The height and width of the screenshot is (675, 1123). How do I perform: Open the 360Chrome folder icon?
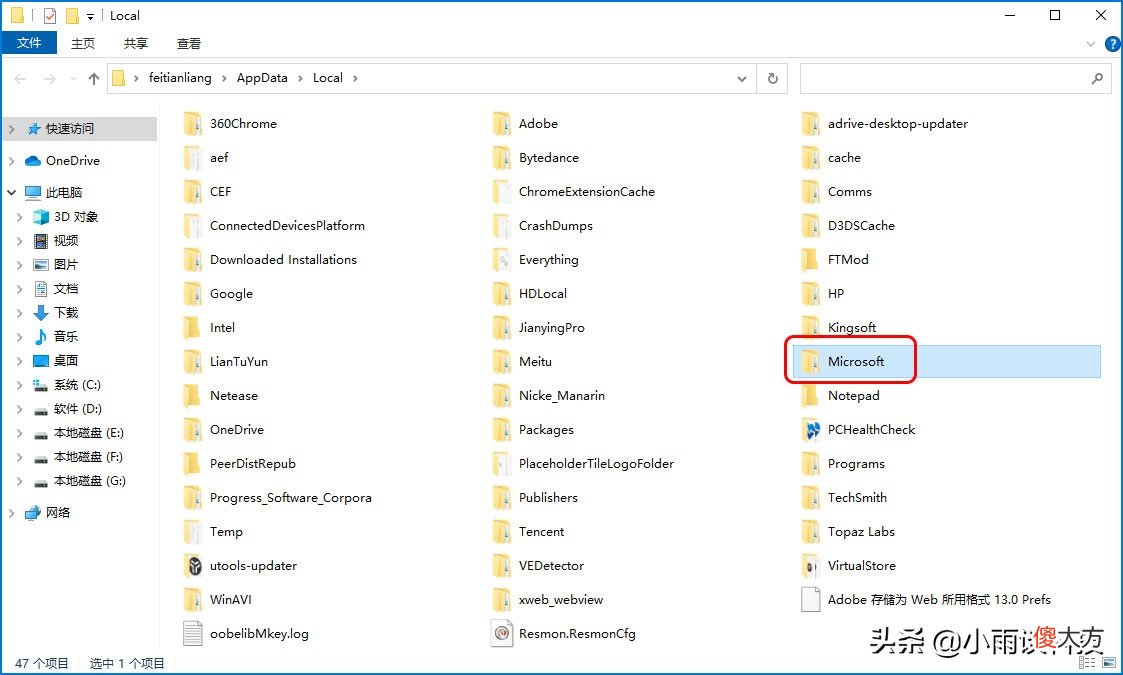pyautogui.click(x=192, y=123)
